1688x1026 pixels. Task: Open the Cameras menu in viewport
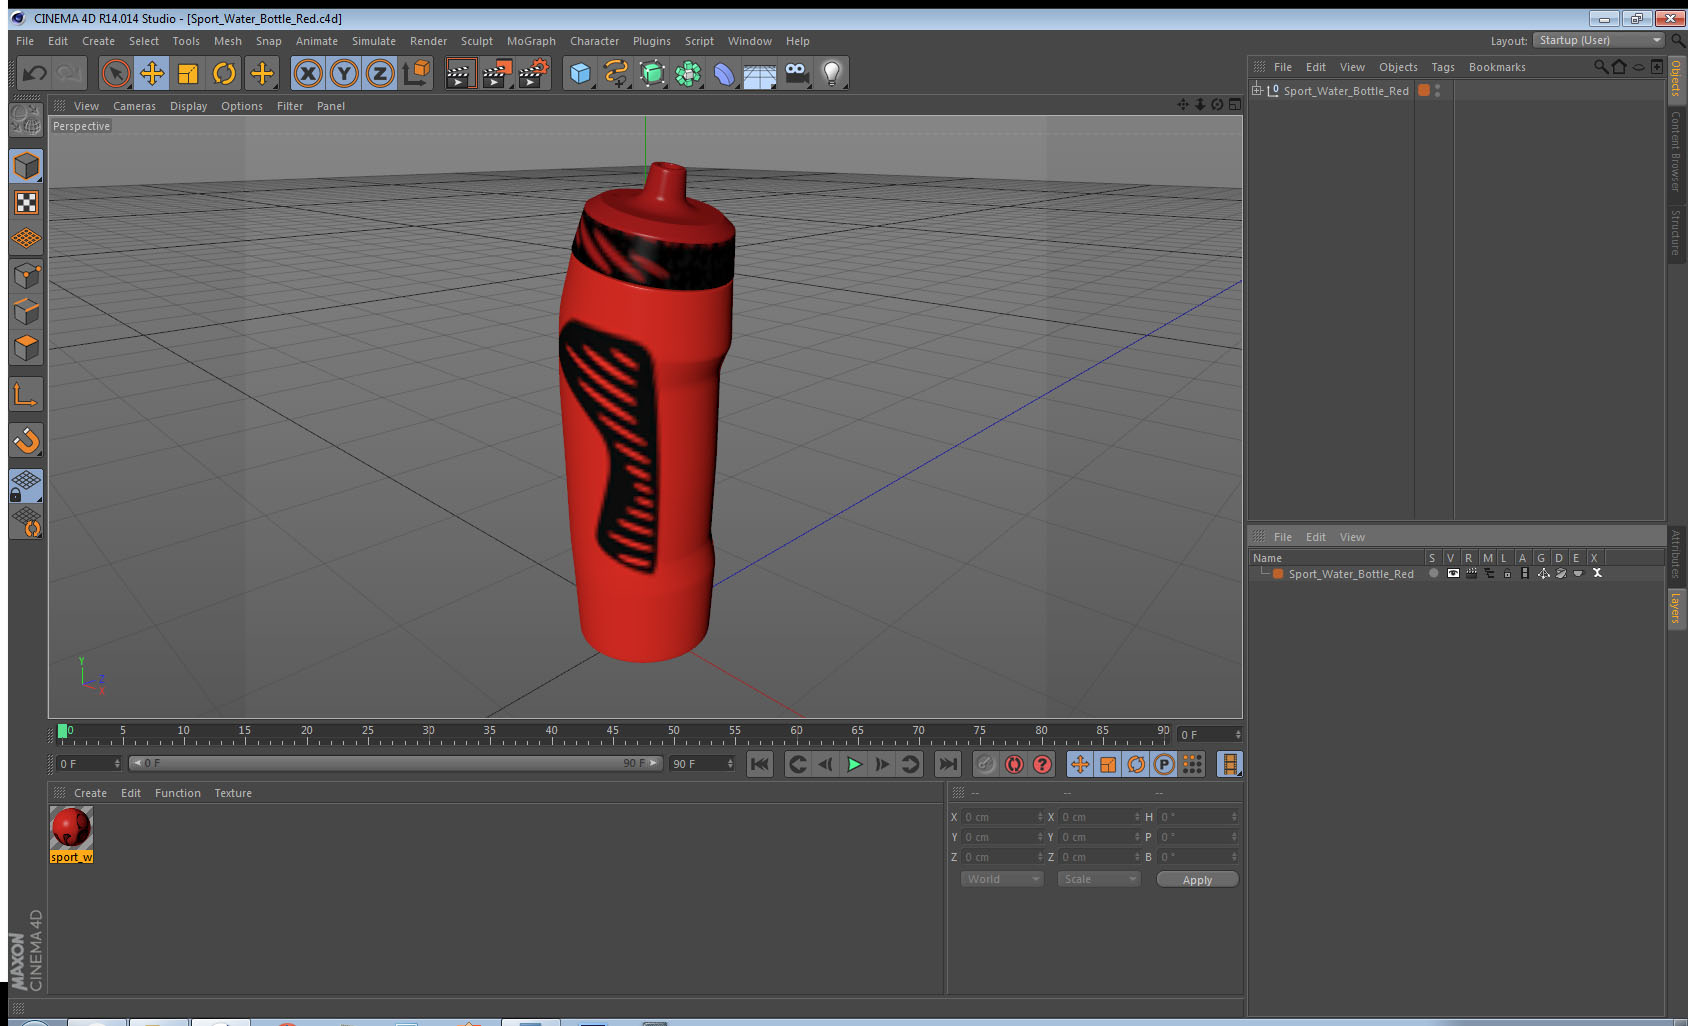[134, 106]
